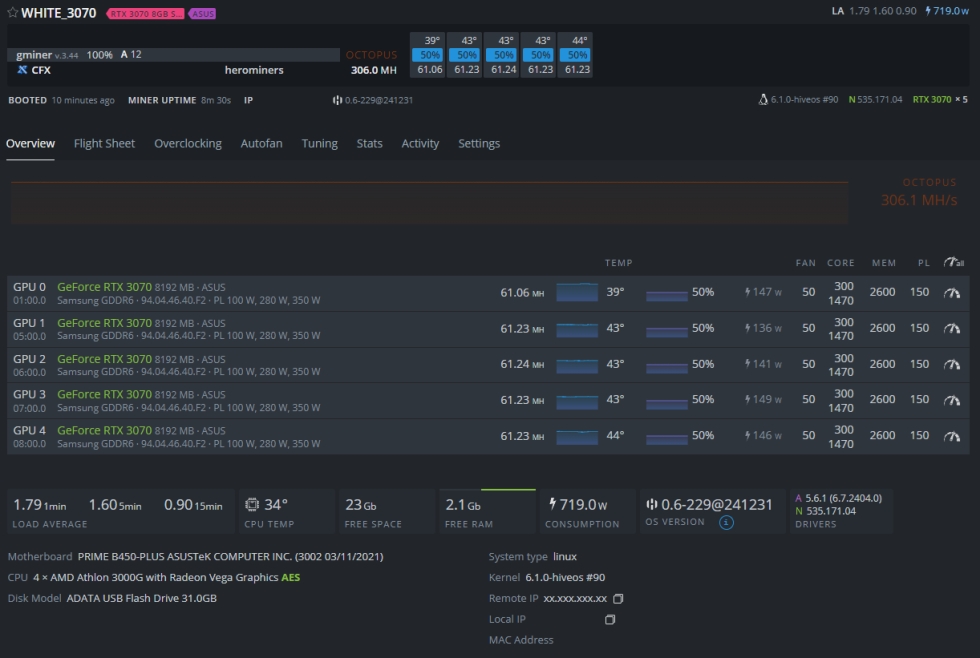The image size is (980, 658).
Task: Open overclock settings for all GPUs icon
Action: point(953,262)
